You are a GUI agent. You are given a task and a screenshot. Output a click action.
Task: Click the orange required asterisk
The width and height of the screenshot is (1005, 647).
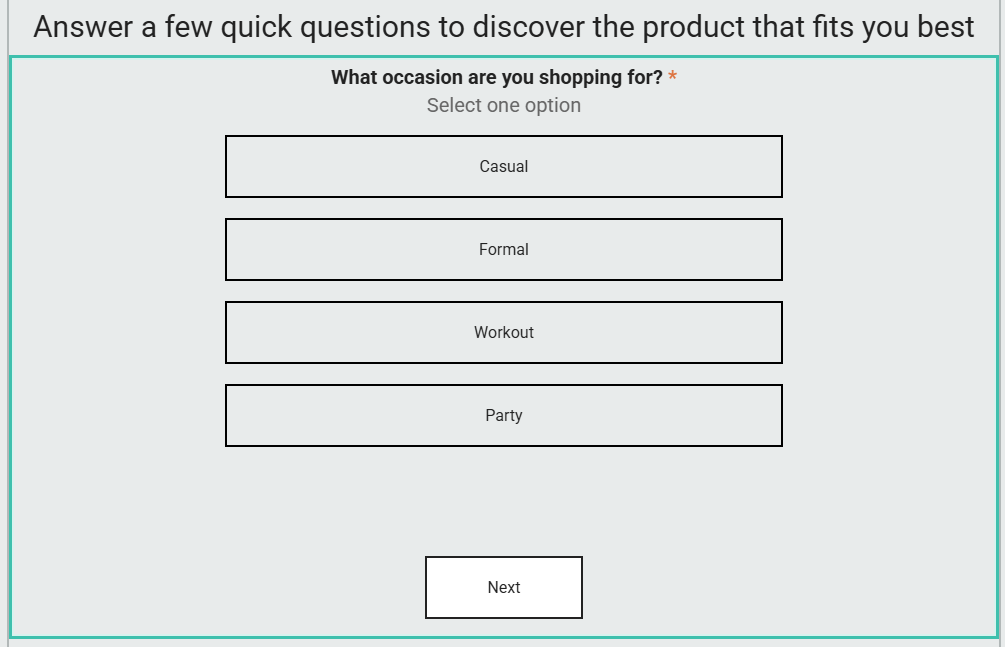pyautogui.click(x=673, y=78)
